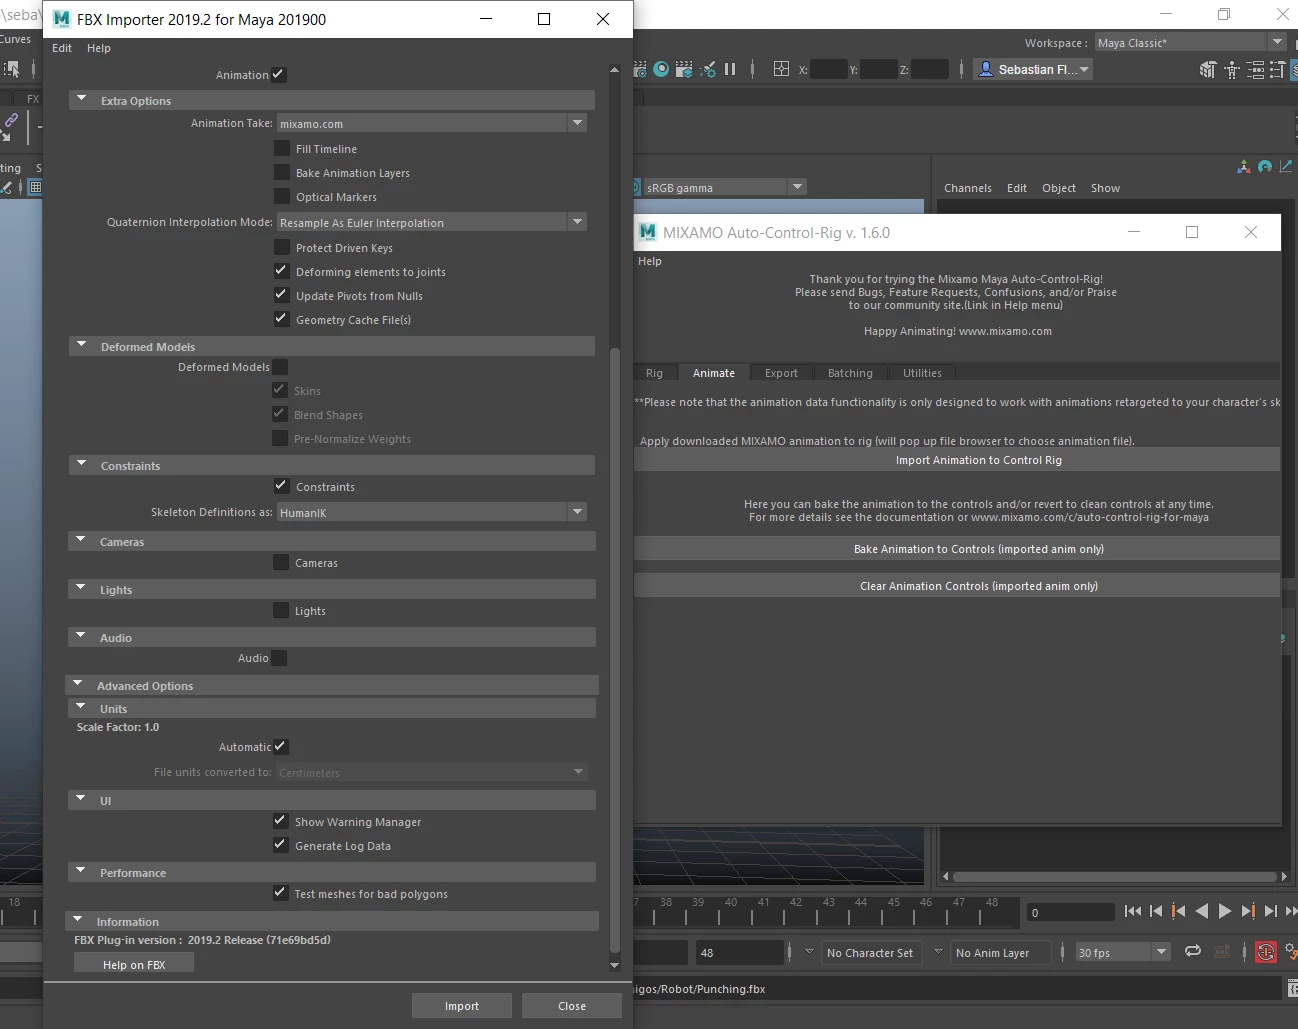
Task: Open Workspace Maya Classic dropdown
Action: coord(1190,42)
